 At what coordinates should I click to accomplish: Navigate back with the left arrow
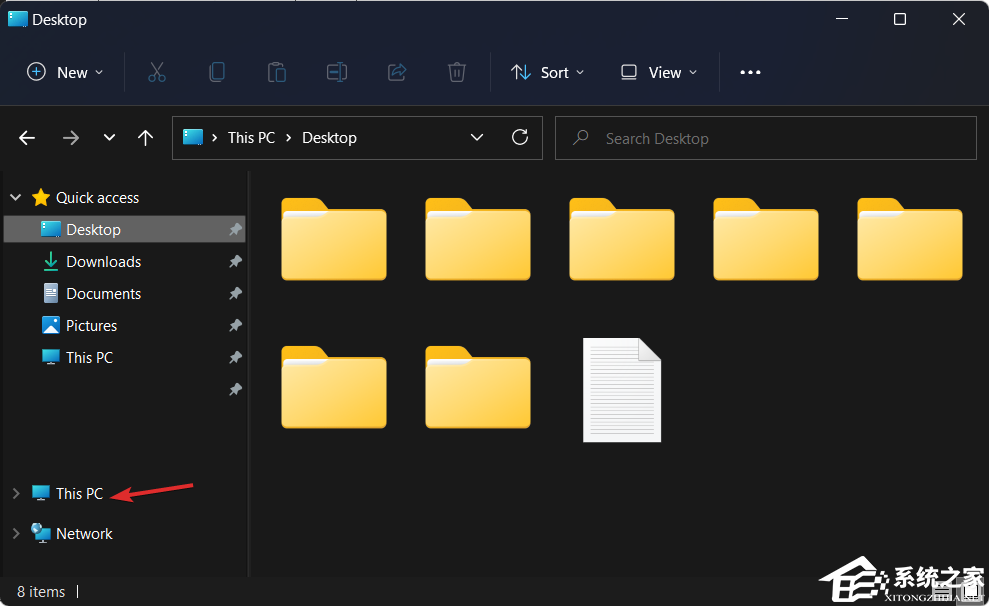(x=27, y=138)
